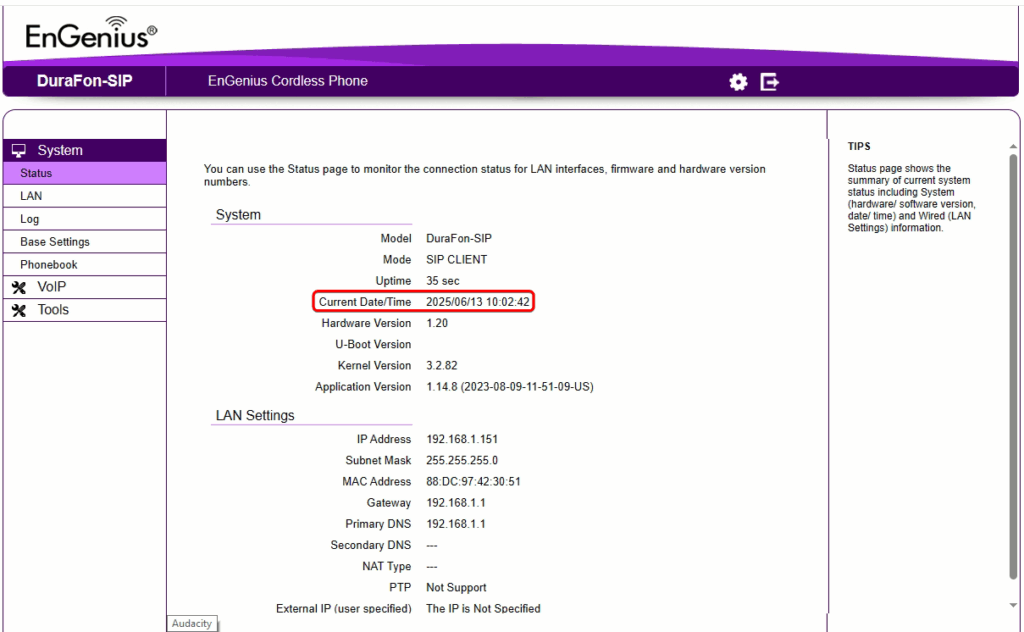The height and width of the screenshot is (632, 1024).
Task: Click the Secondary DNS label
Action: (x=370, y=545)
